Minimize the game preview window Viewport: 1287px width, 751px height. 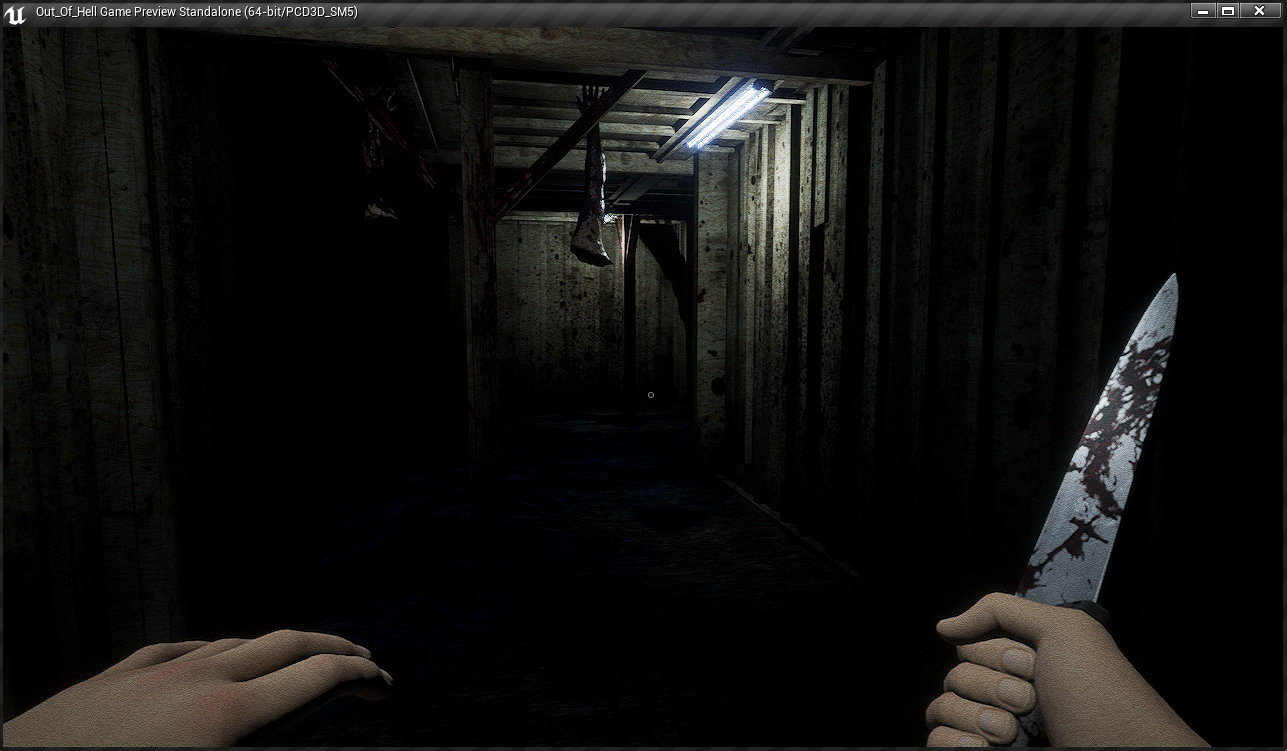(1204, 11)
